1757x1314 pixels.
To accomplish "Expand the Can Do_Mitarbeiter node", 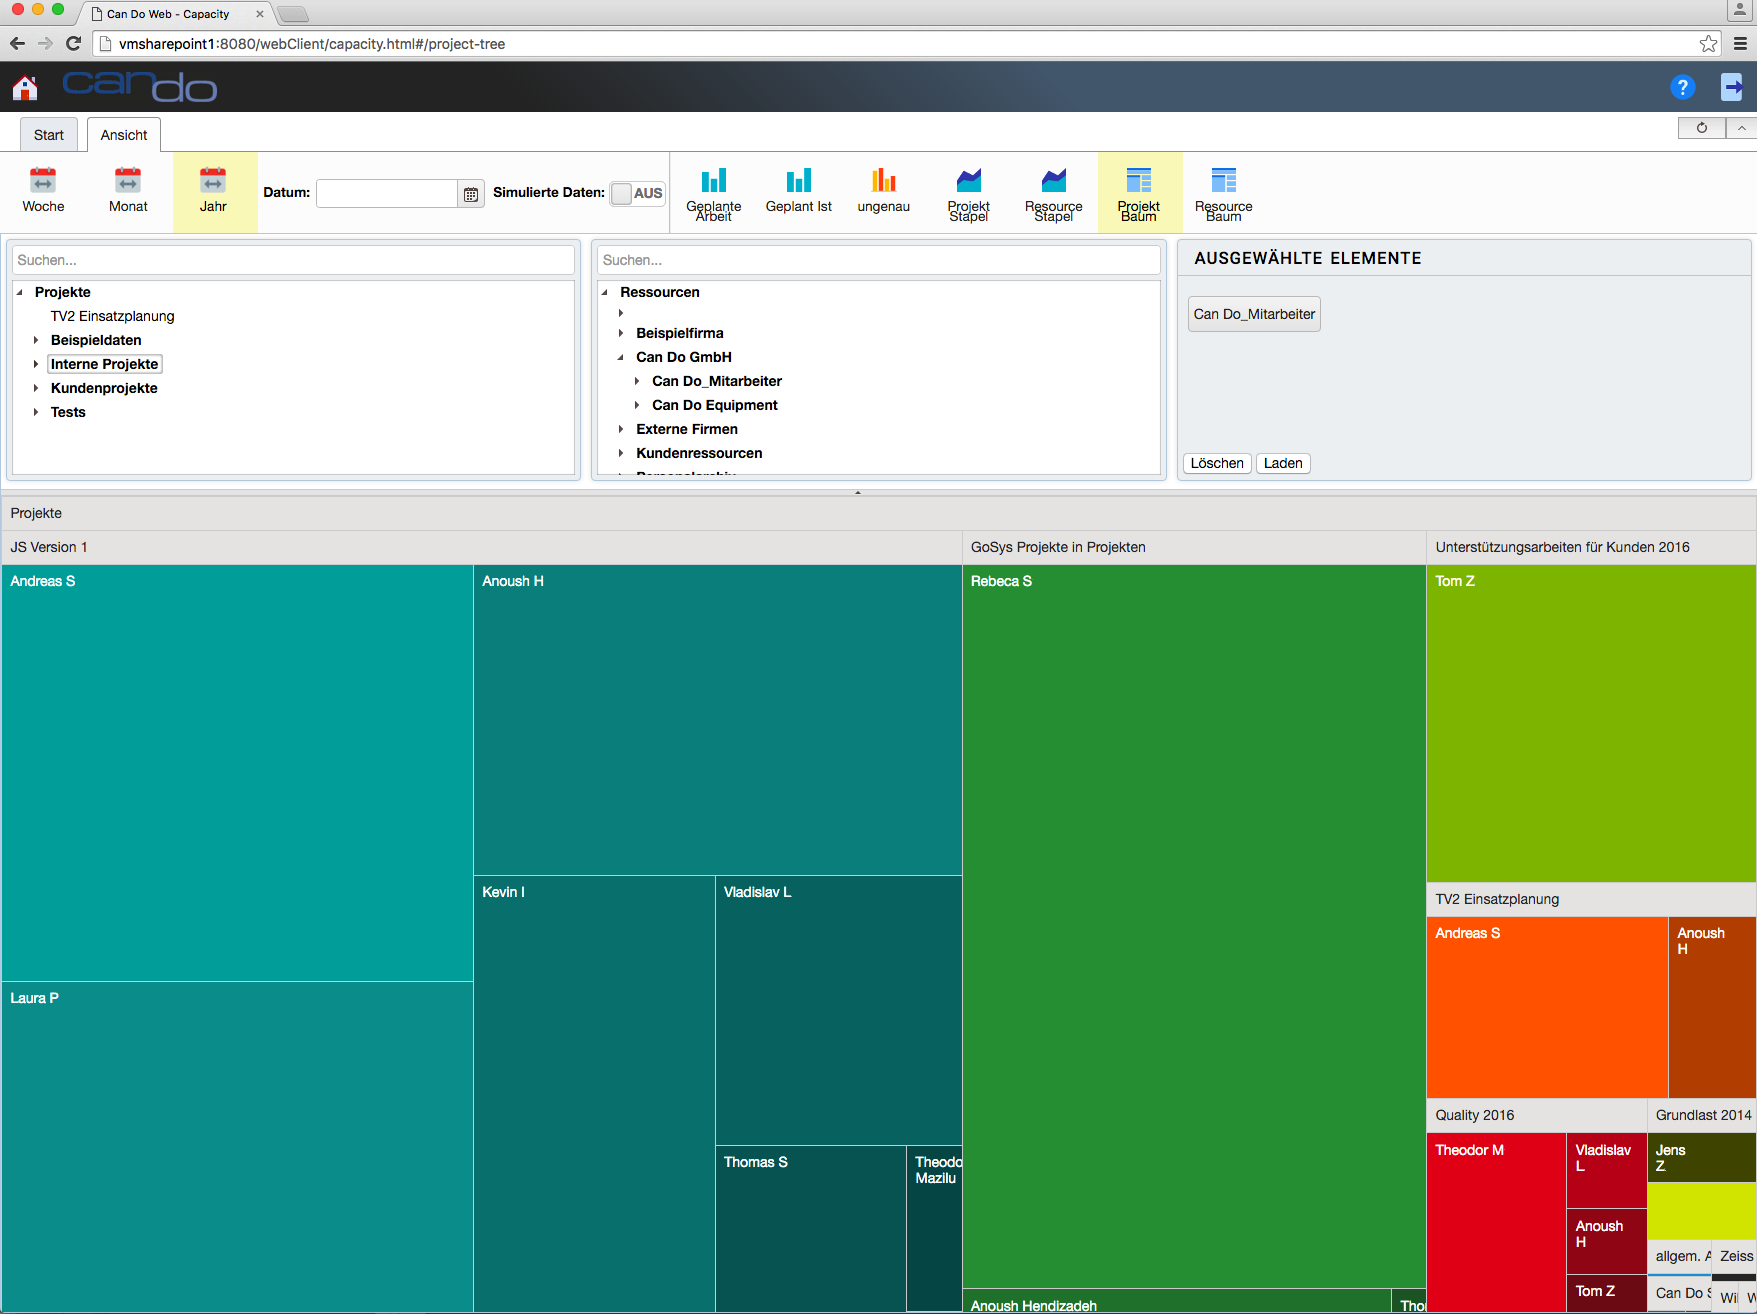I will tap(637, 381).
